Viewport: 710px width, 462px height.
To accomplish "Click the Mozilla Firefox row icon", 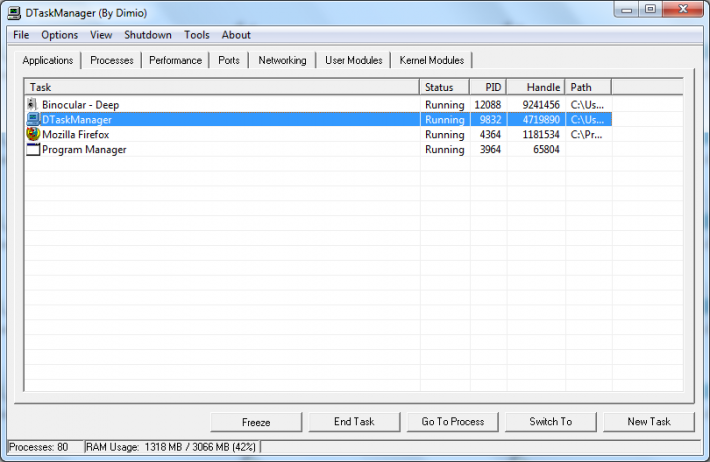I will (x=33, y=134).
